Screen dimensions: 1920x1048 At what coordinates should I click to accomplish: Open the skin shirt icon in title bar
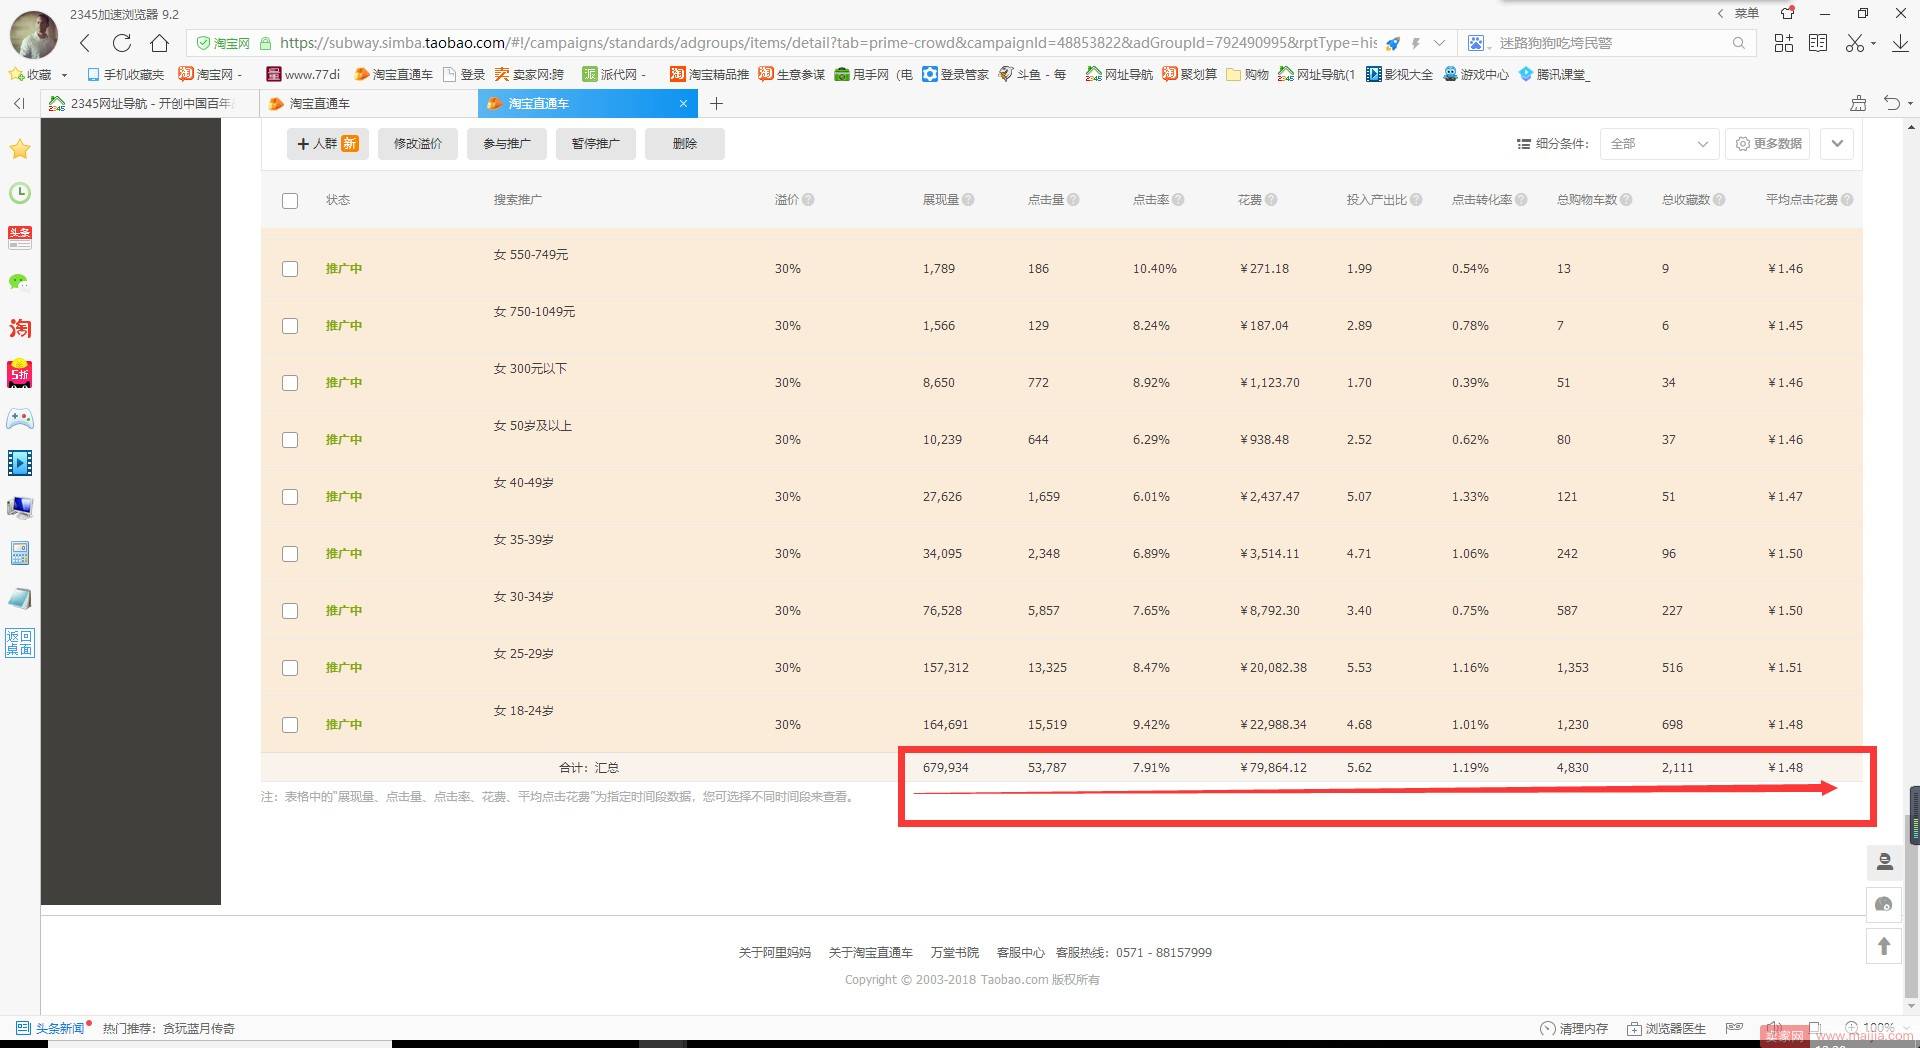click(x=1788, y=13)
